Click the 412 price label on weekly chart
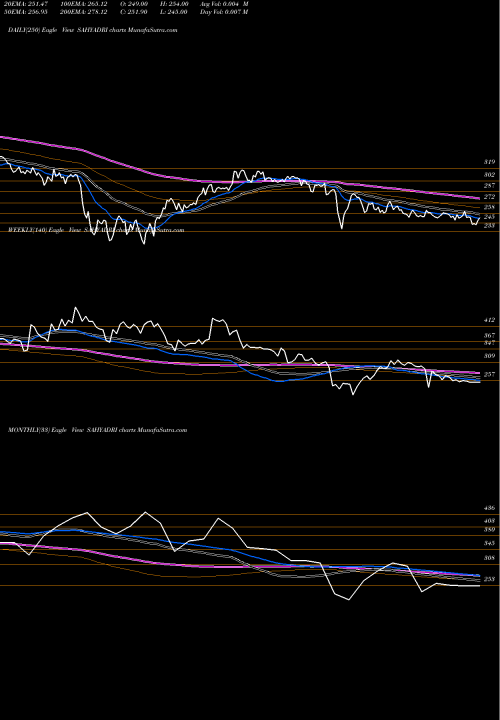The height and width of the screenshot is (720, 500). point(489,320)
